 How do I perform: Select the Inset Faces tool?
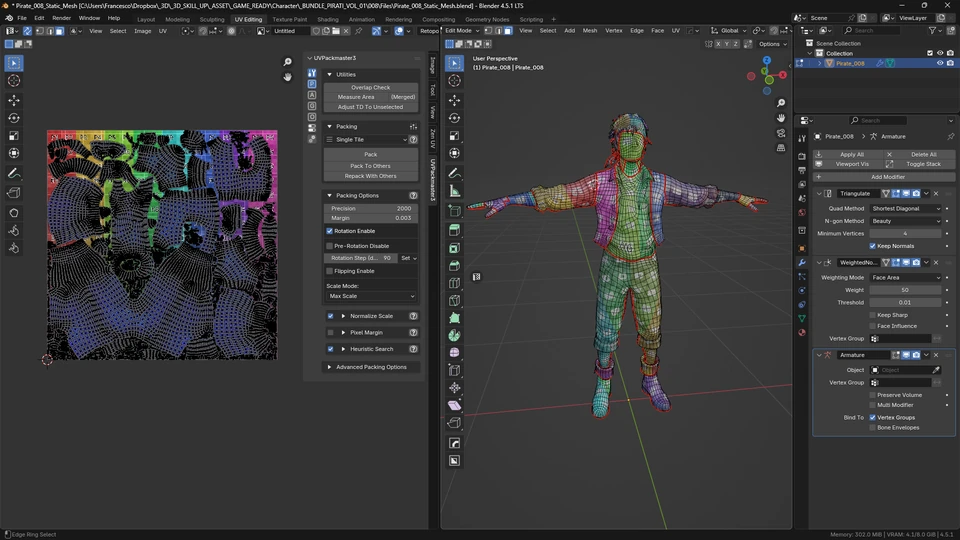click(x=454, y=248)
